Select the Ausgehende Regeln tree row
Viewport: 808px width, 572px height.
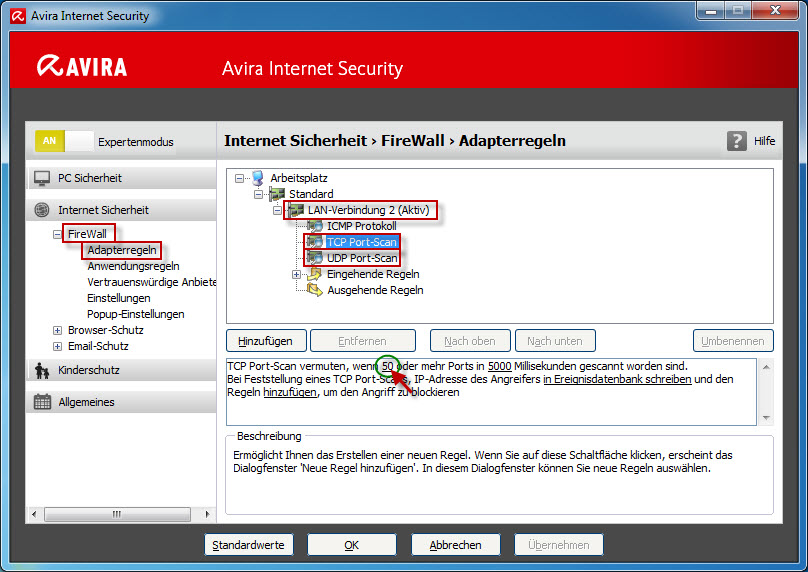tap(375, 291)
